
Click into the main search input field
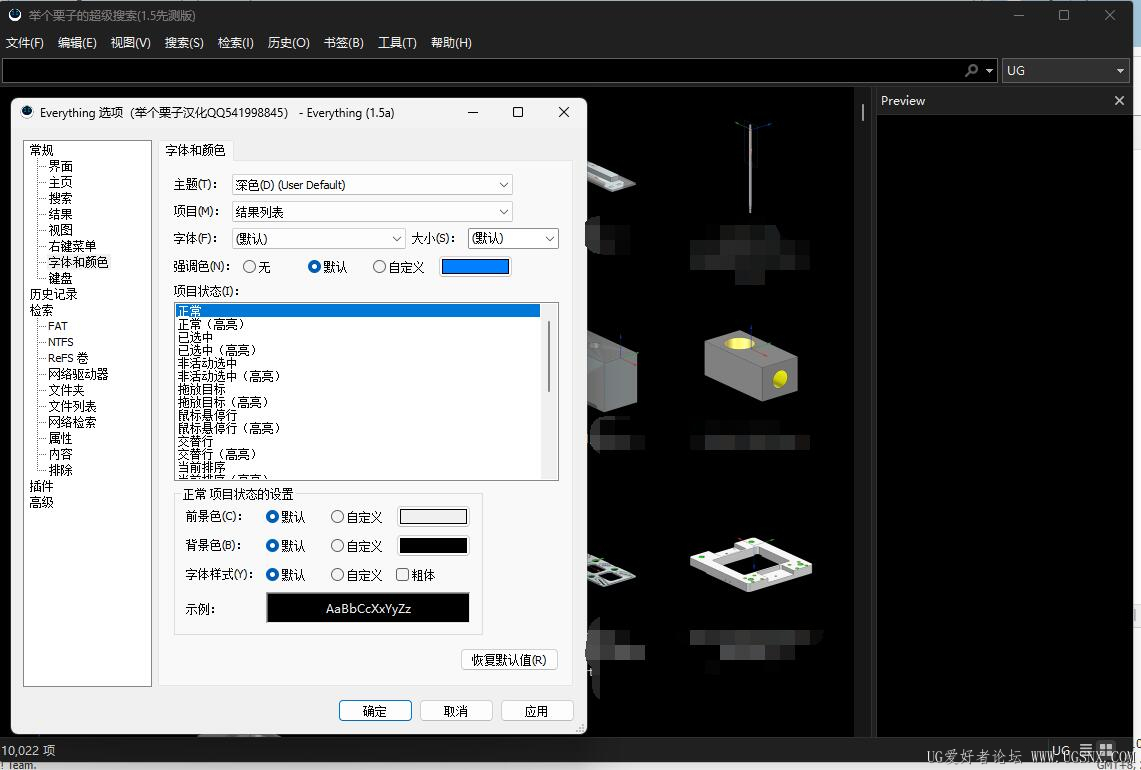coord(480,71)
